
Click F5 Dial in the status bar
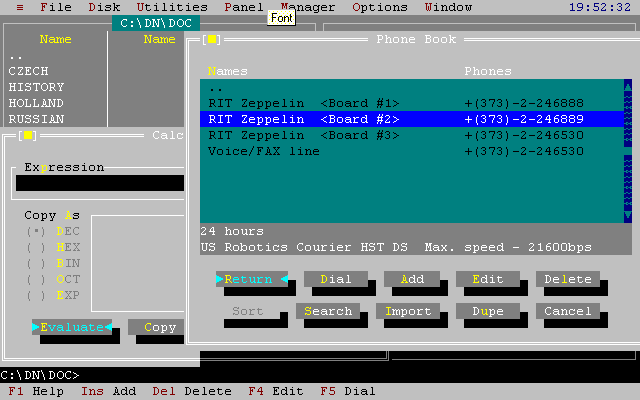(348, 391)
